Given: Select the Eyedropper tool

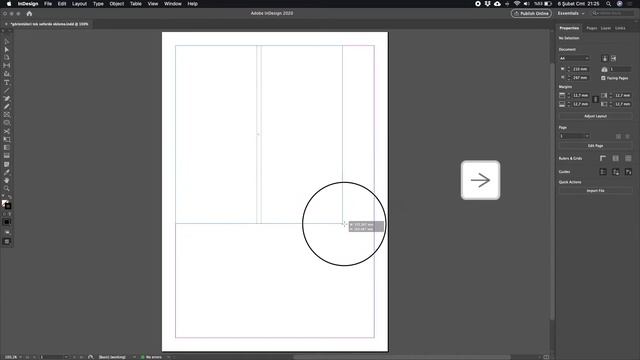Looking at the screenshot, I should 7,172.
